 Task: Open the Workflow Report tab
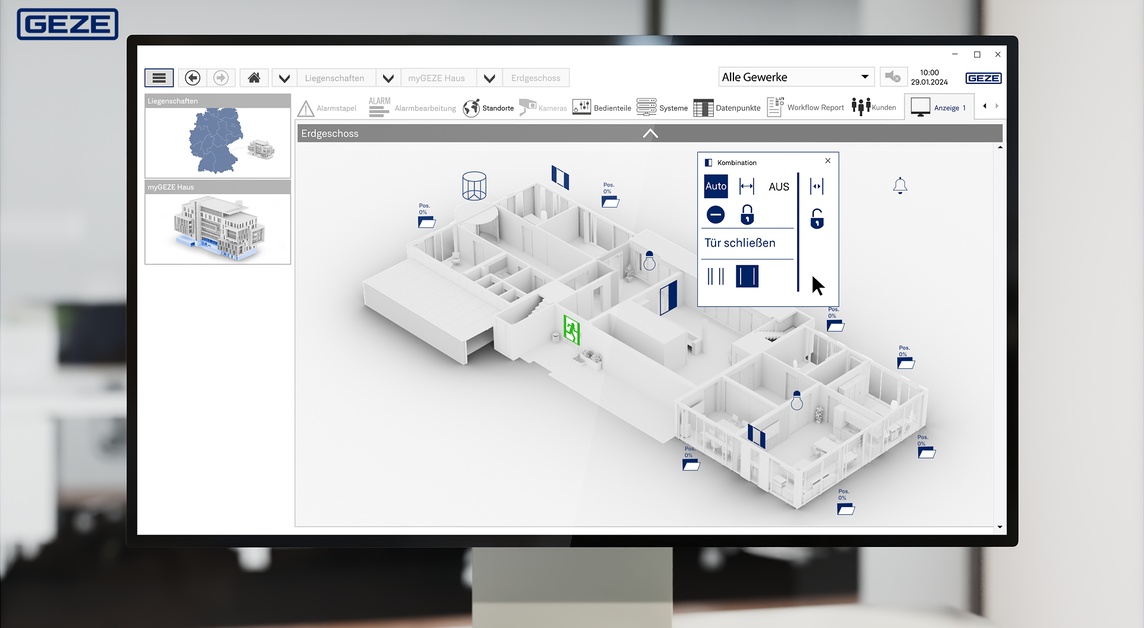805,107
